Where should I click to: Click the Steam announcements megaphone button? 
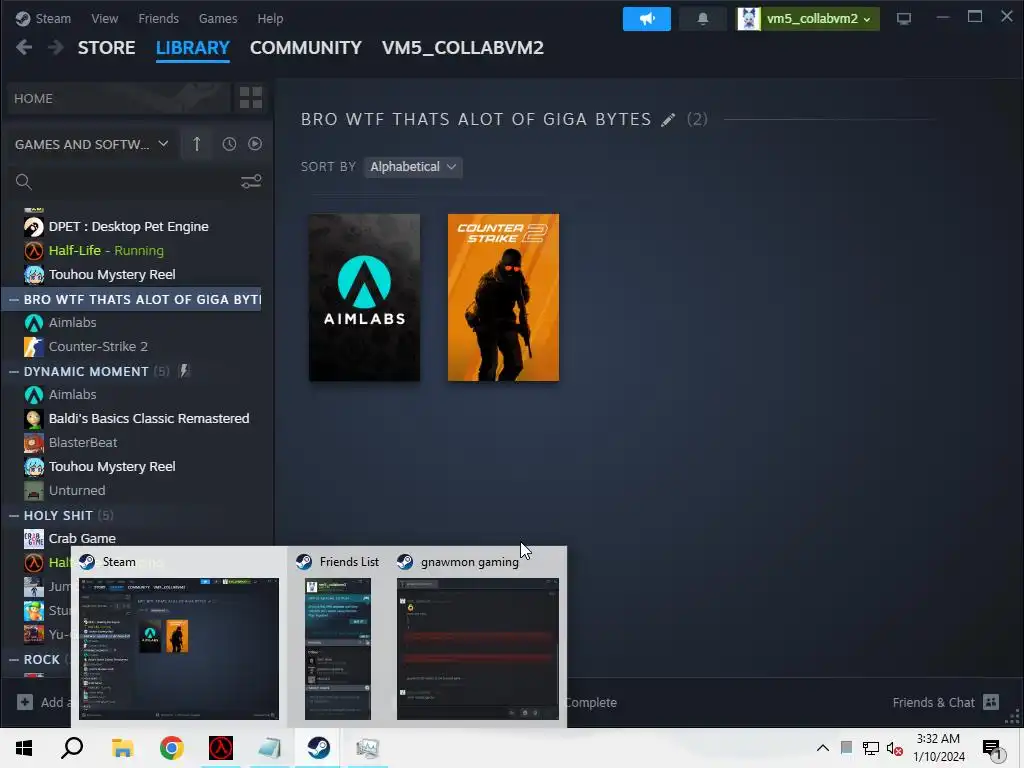click(647, 19)
